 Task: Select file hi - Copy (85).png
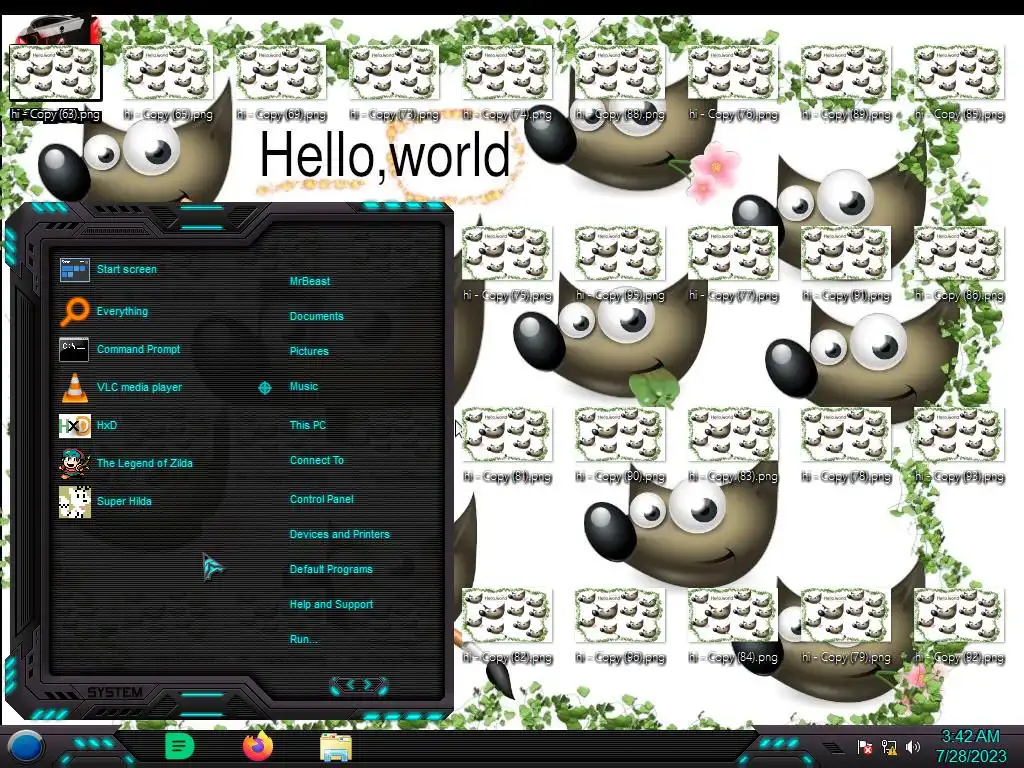click(x=959, y=82)
